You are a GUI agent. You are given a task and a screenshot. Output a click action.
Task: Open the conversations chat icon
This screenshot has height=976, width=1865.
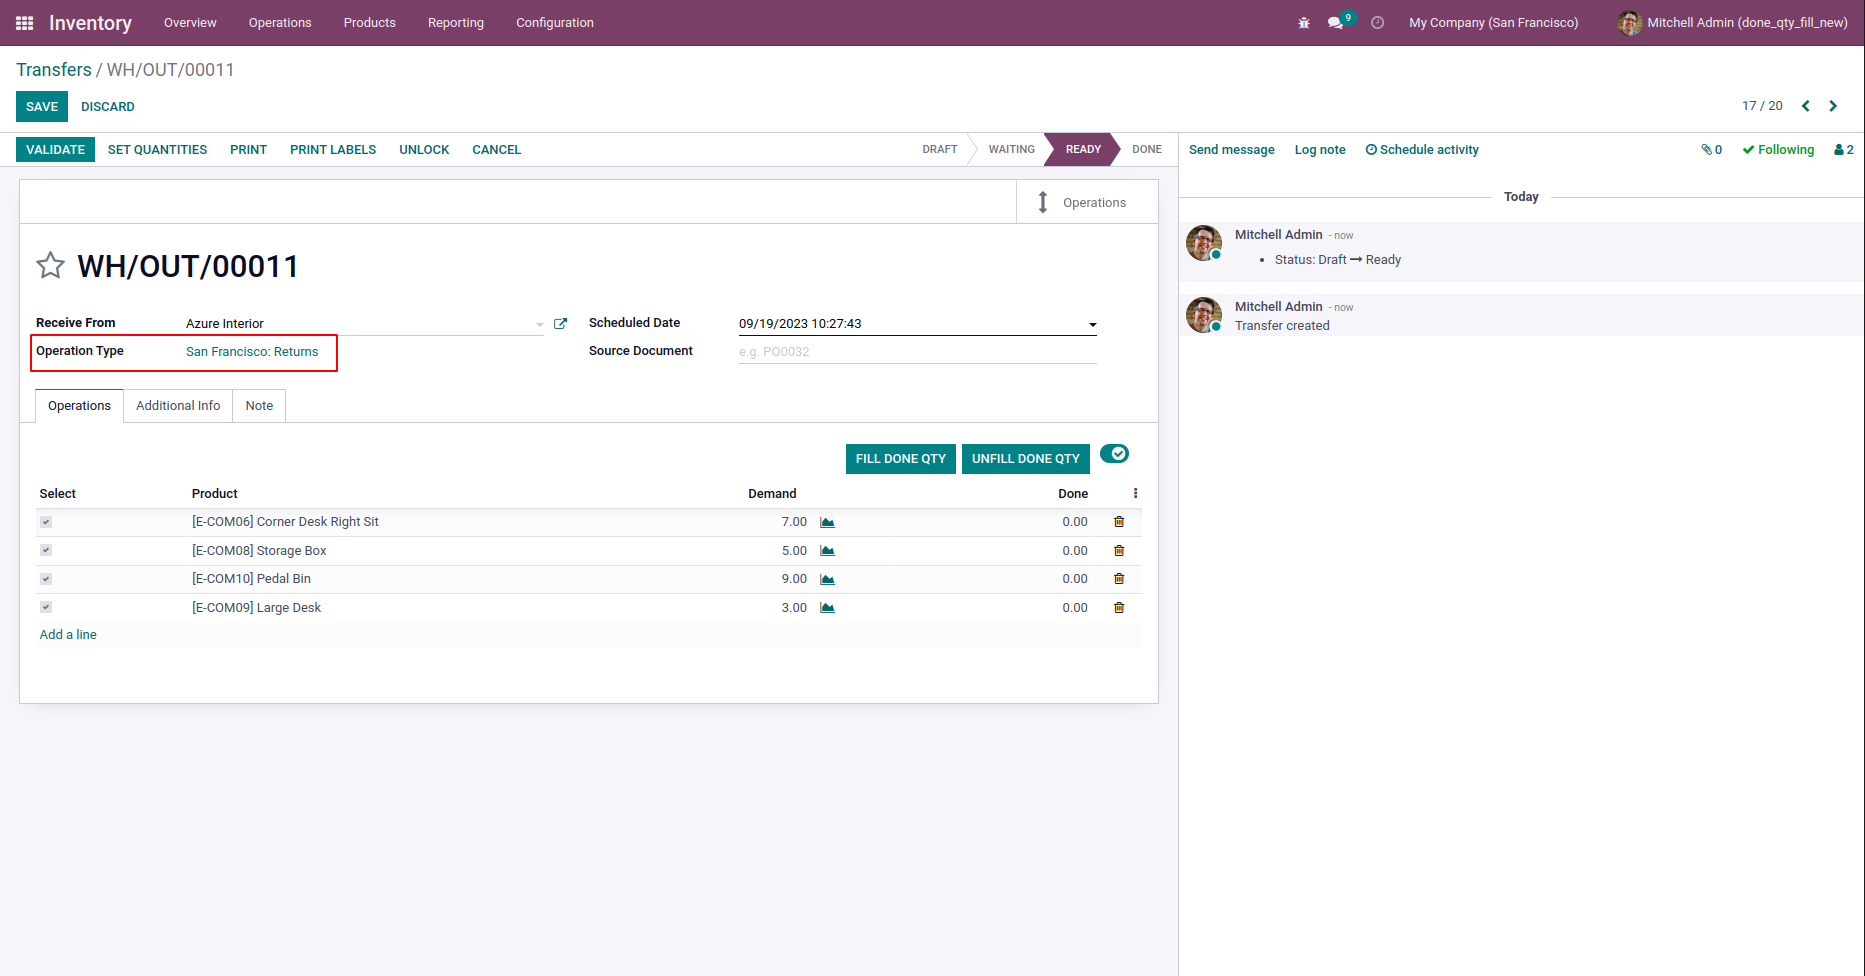coord(1335,23)
